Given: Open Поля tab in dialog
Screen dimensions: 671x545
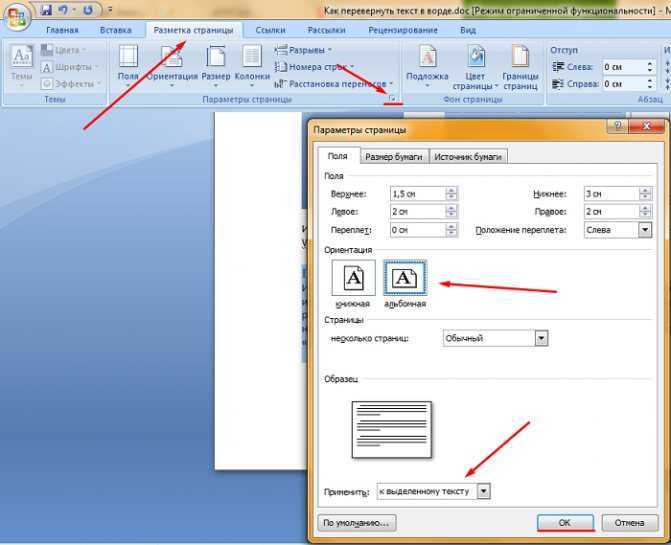Looking at the screenshot, I should pyautogui.click(x=338, y=156).
